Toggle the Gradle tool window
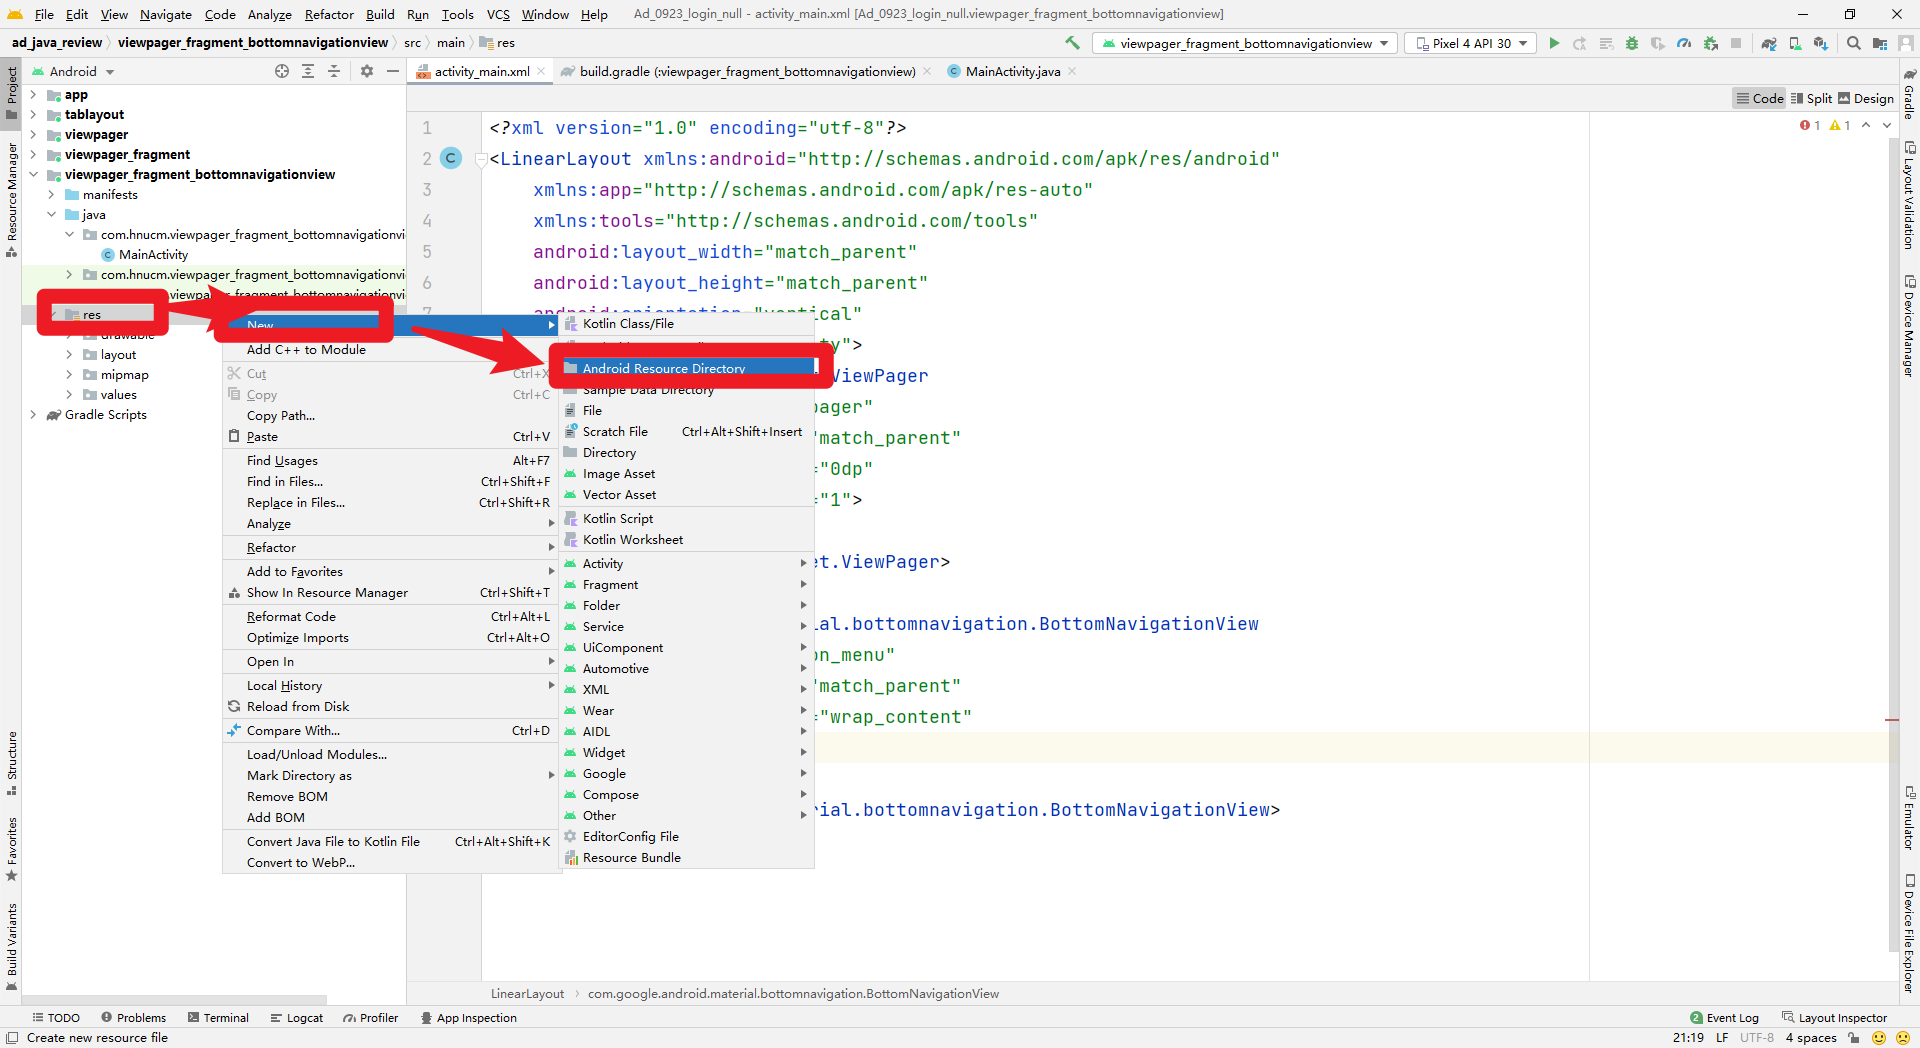Viewport: 1920px width, 1048px height. pyautogui.click(x=1909, y=92)
